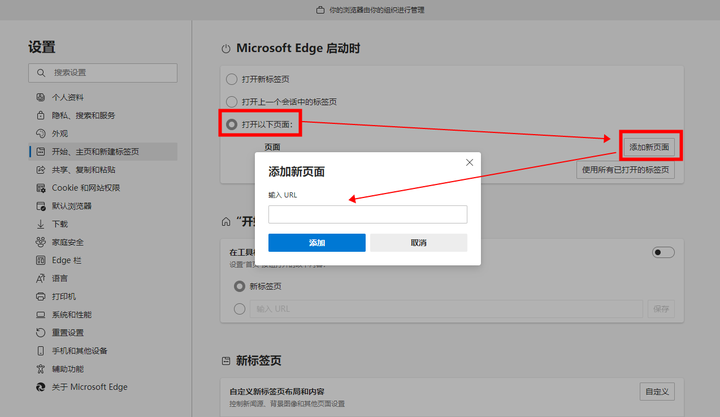The image size is (720, 417).
Task: Click the 使用所有已打开的标签页 button
Action: pyautogui.click(x=625, y=170)
